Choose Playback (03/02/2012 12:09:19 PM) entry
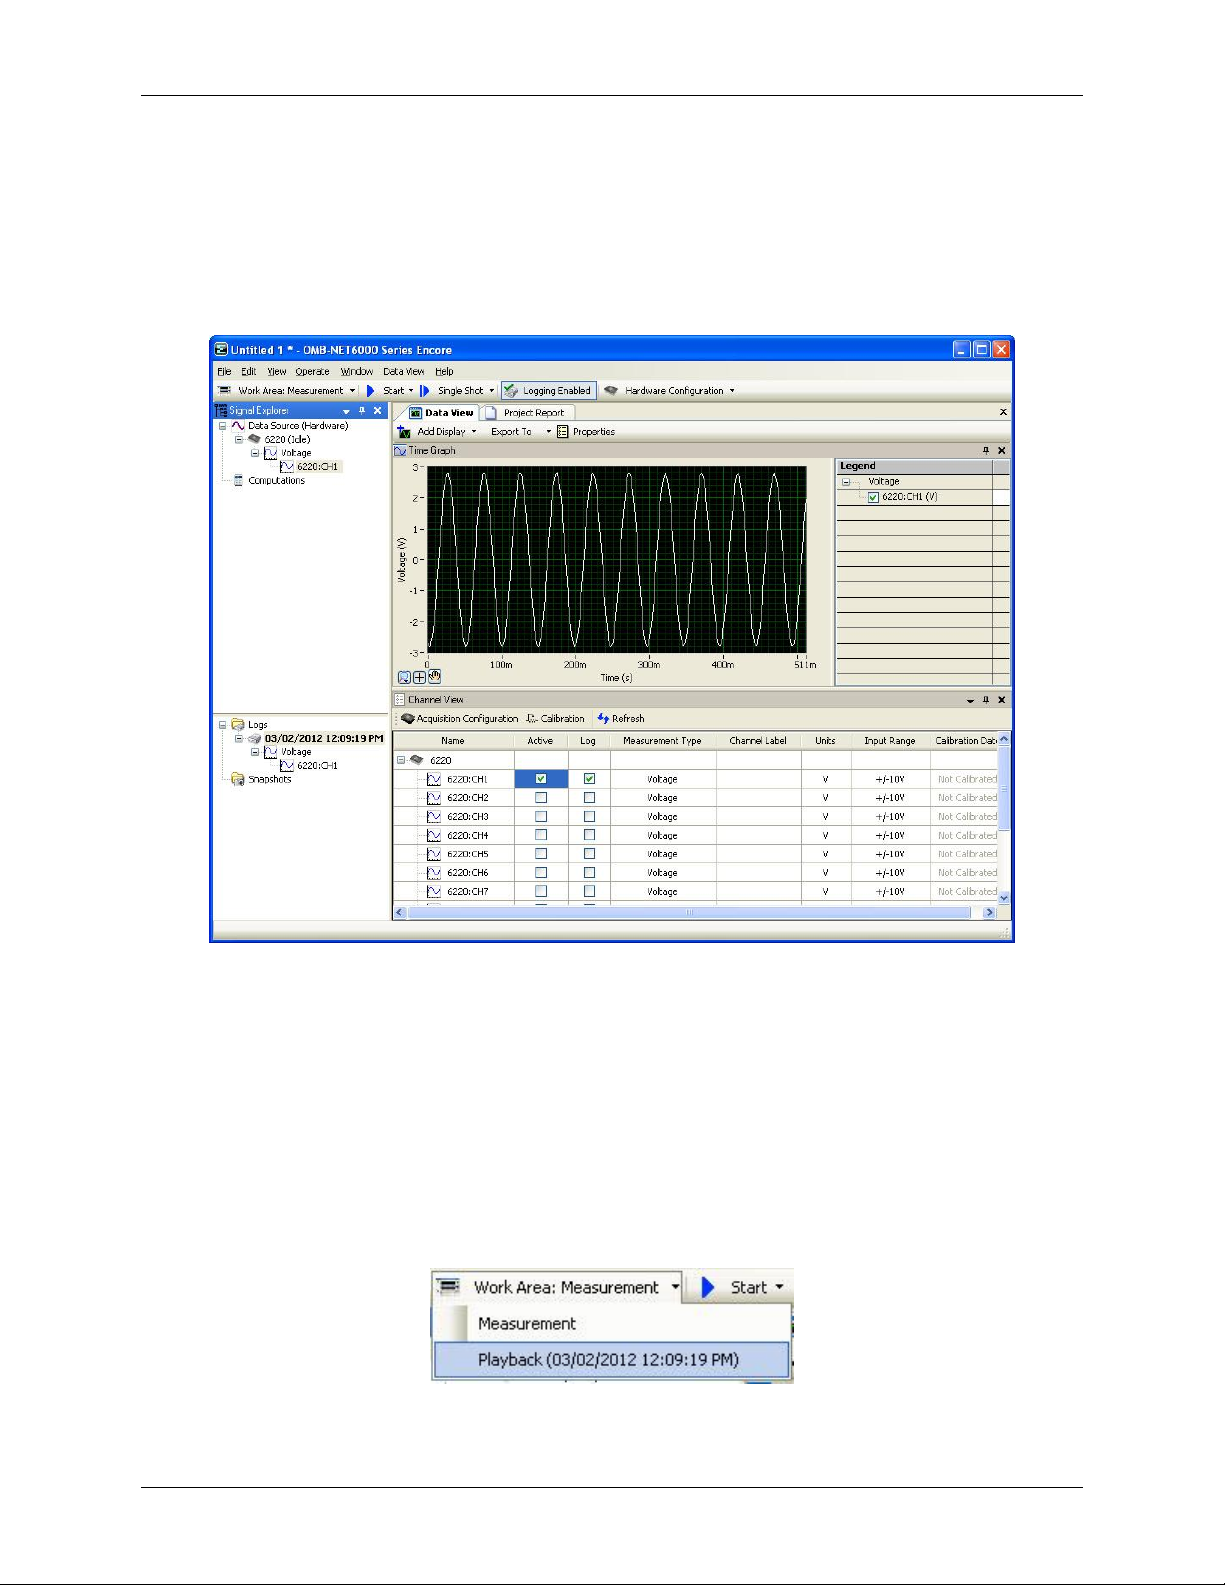 (611, 1359)
